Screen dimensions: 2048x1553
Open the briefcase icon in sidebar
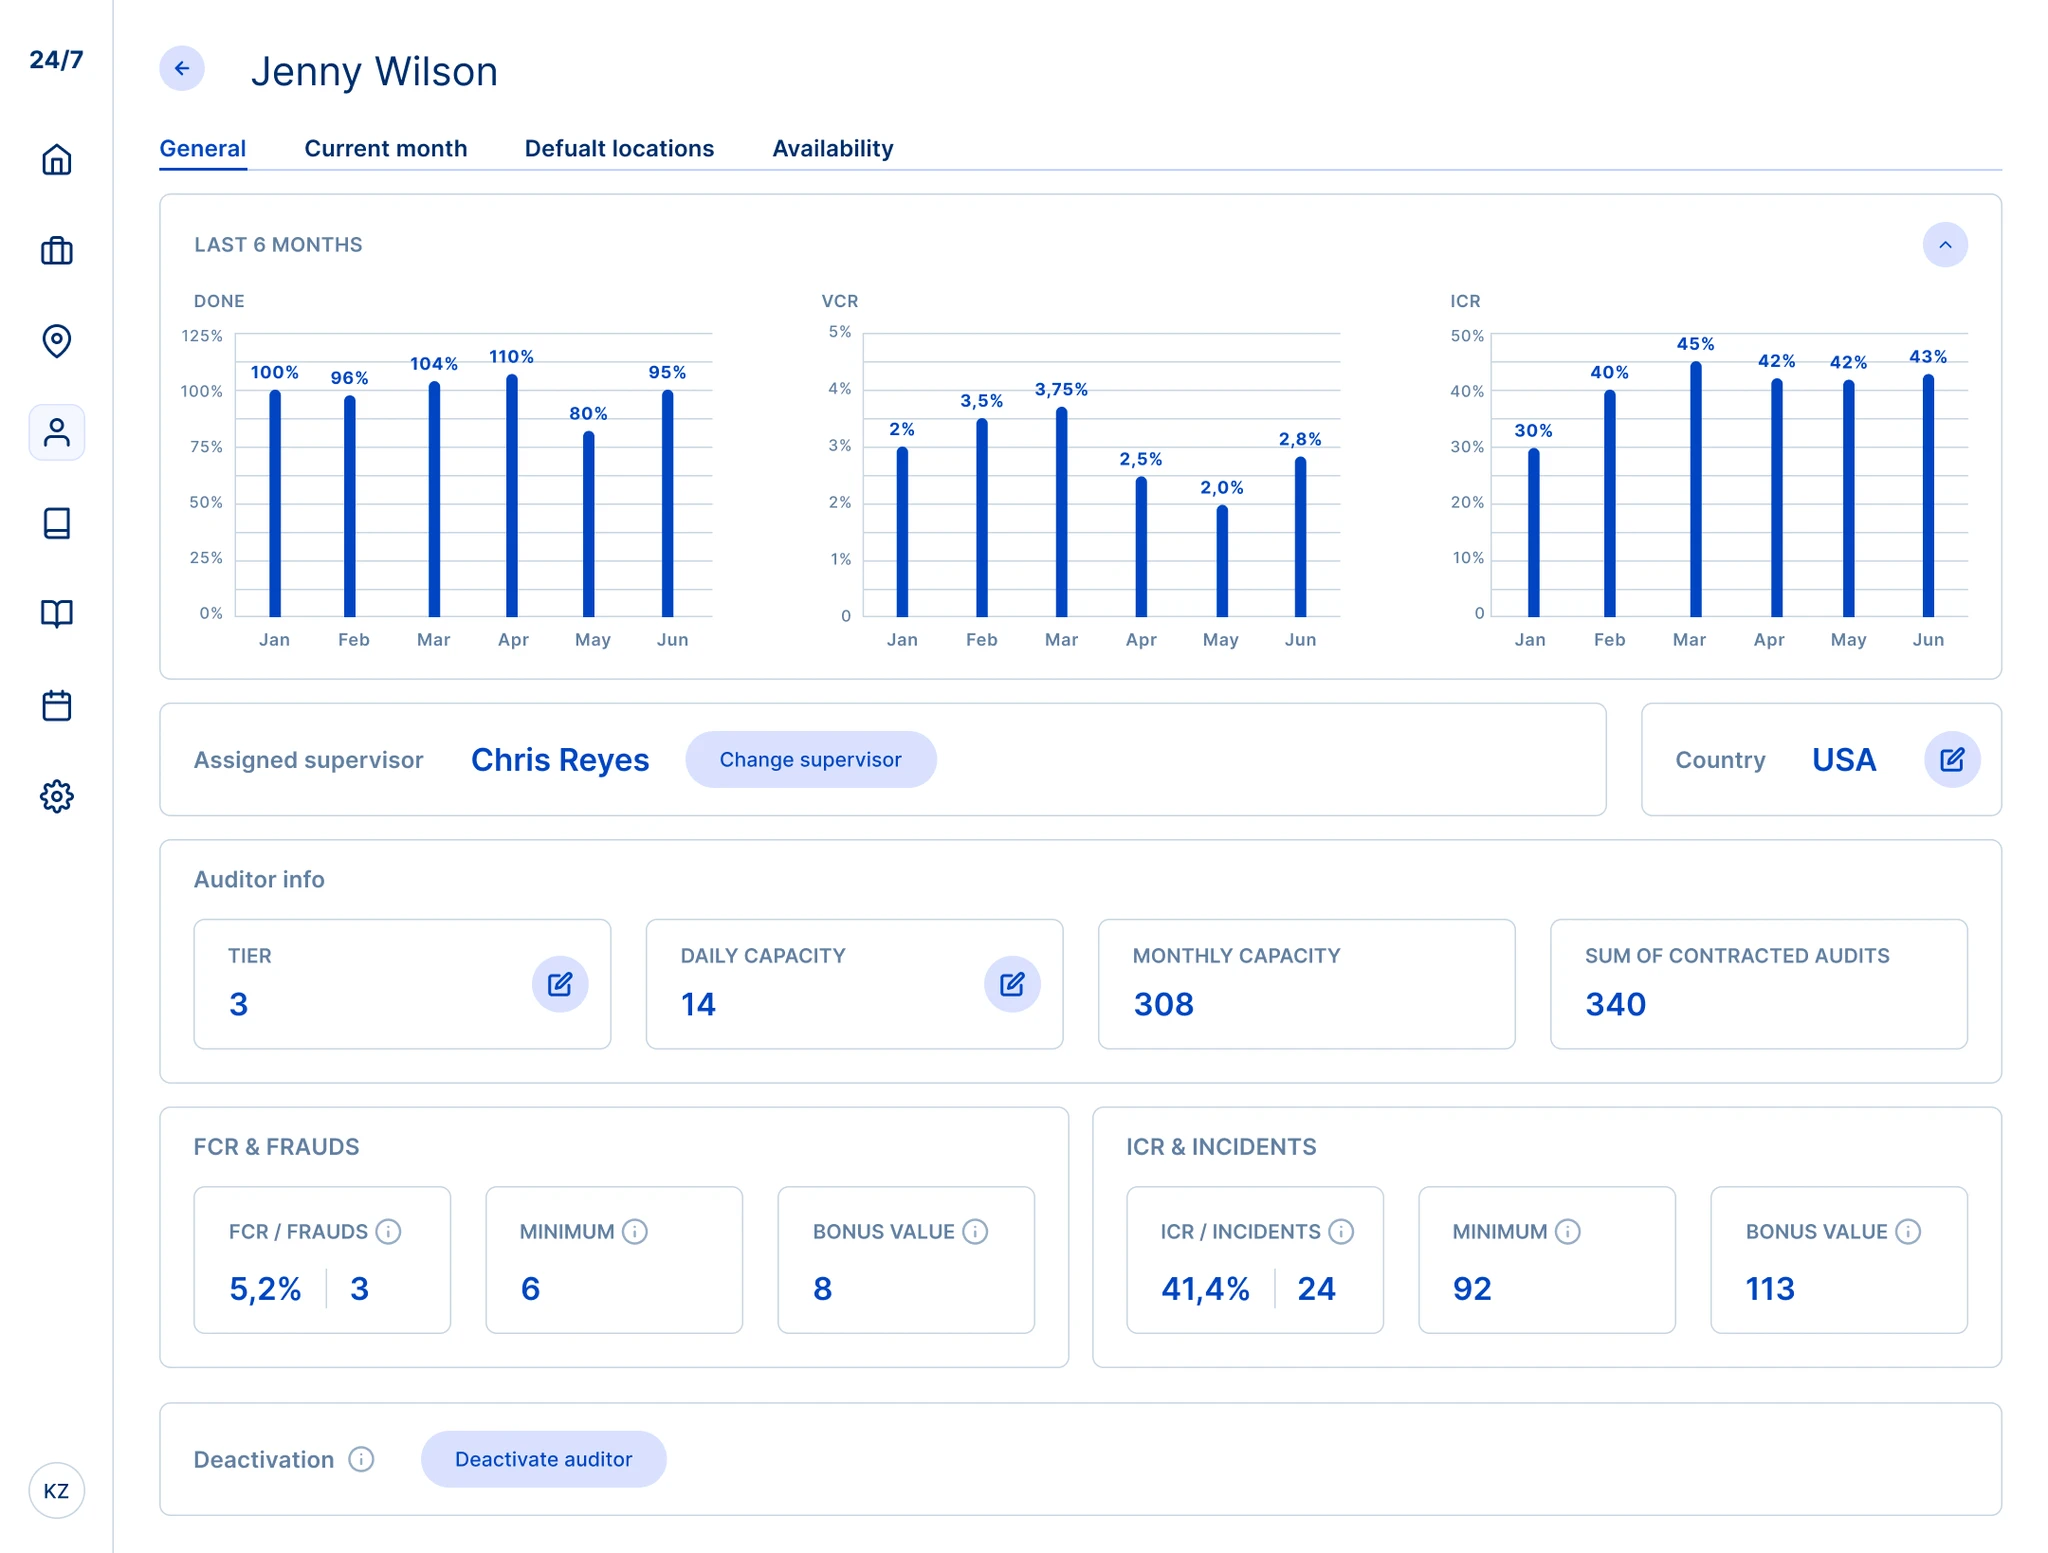click(57, 251)
